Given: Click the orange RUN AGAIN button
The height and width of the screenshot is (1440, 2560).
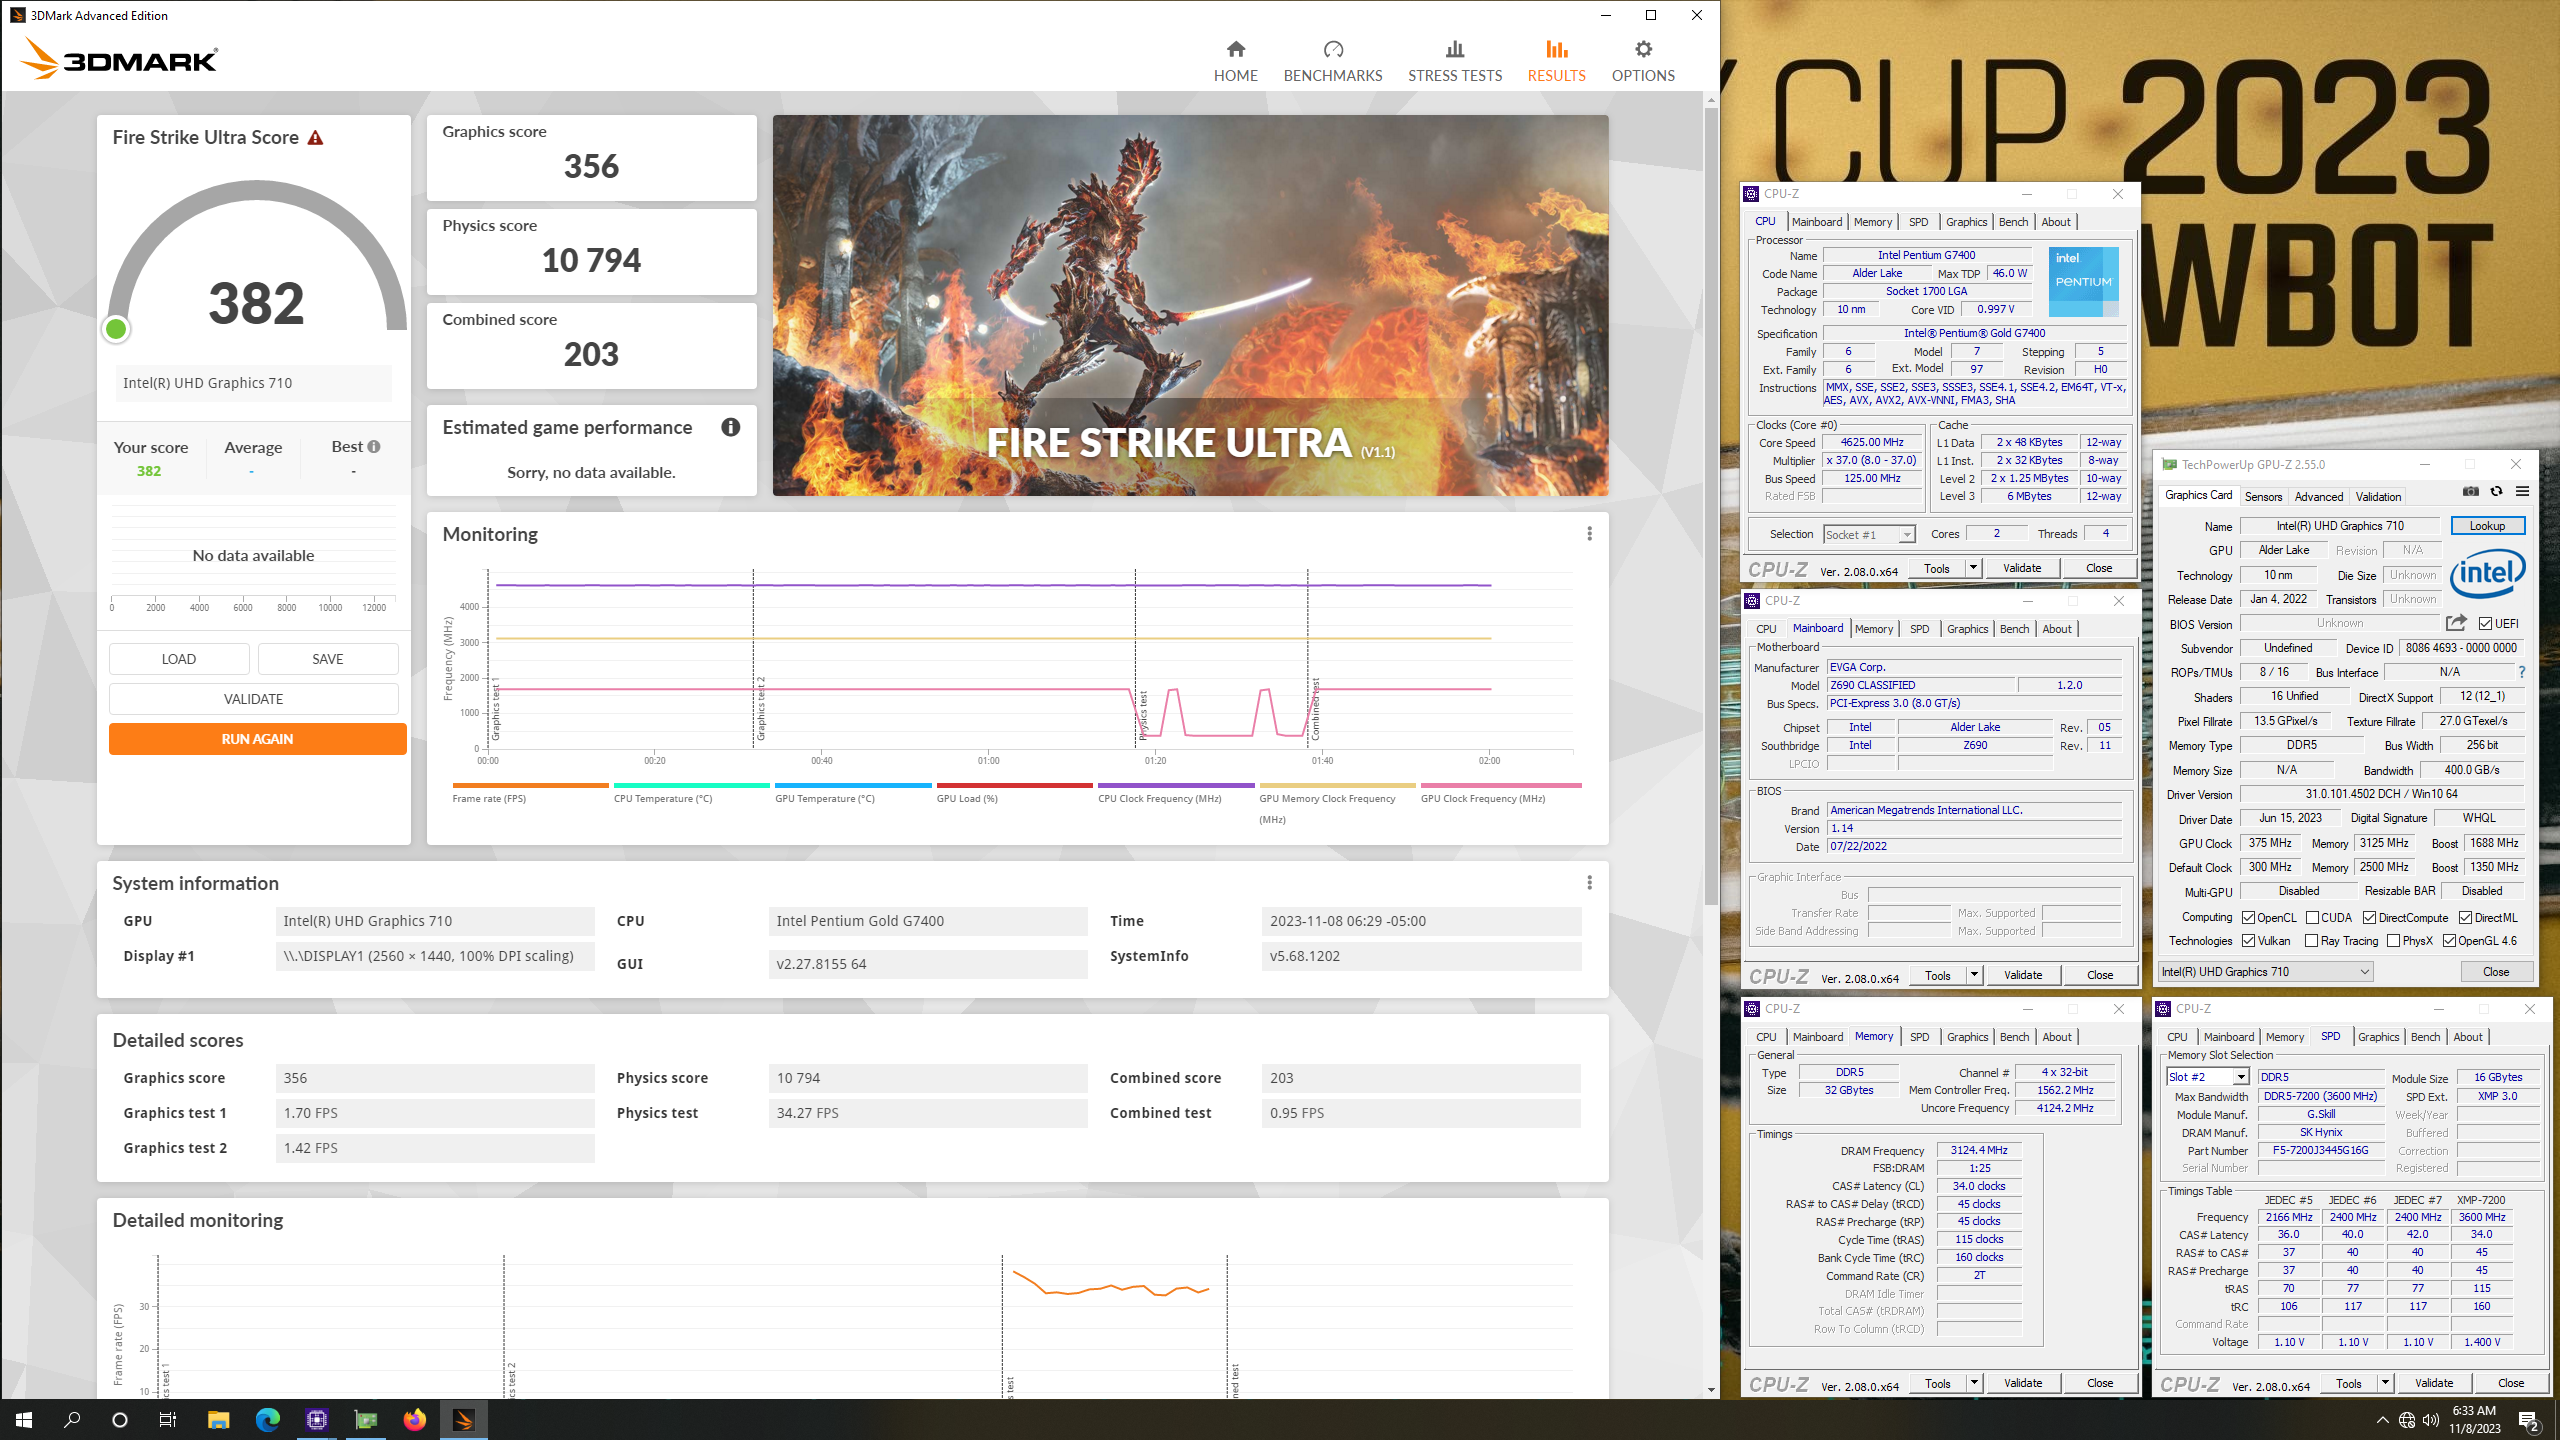Looking at the screenshot, I should pyautogui.click(x=258, y=739).
